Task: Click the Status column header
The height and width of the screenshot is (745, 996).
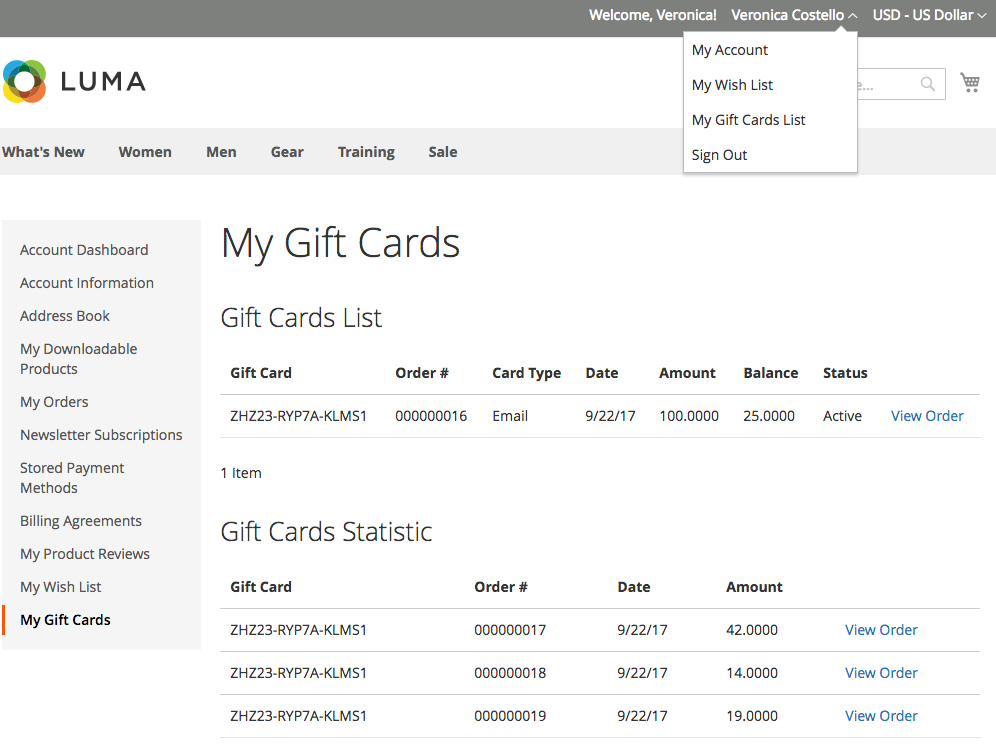Action: coord(845,373)
